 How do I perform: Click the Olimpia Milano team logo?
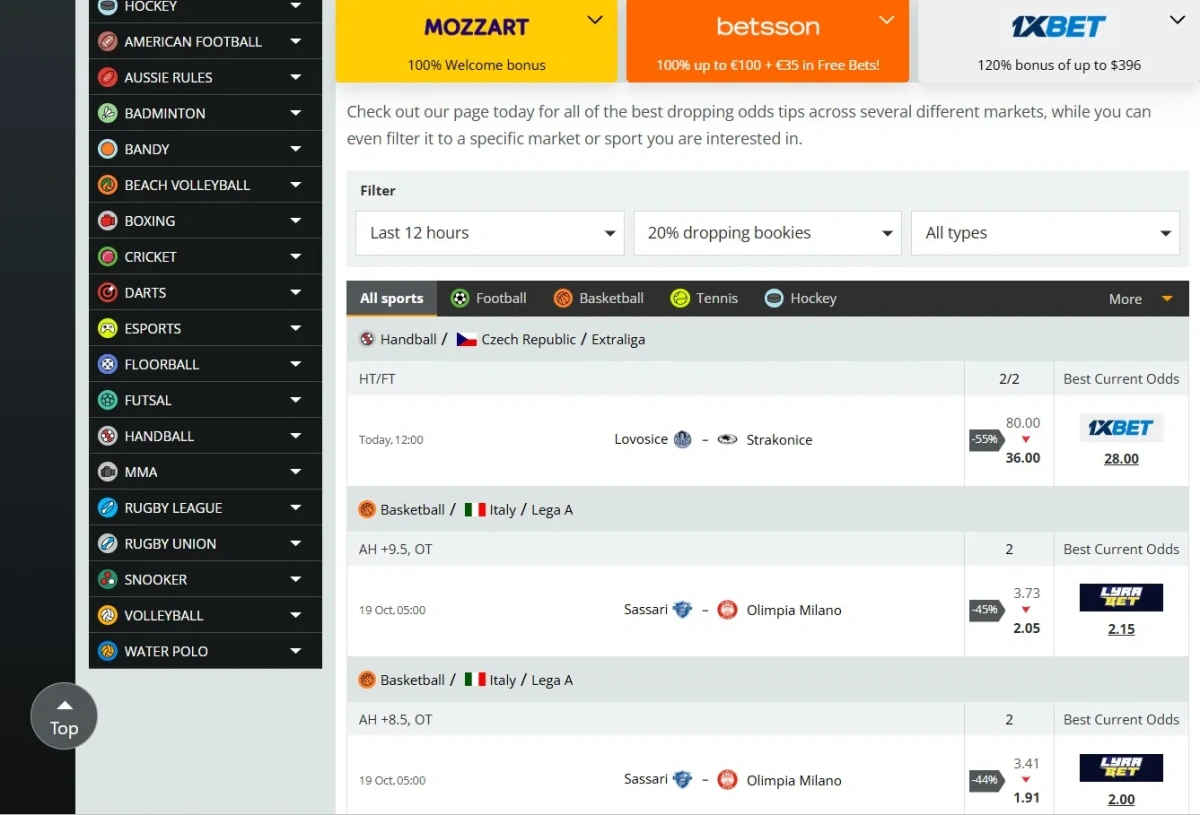tap(728, 610)
